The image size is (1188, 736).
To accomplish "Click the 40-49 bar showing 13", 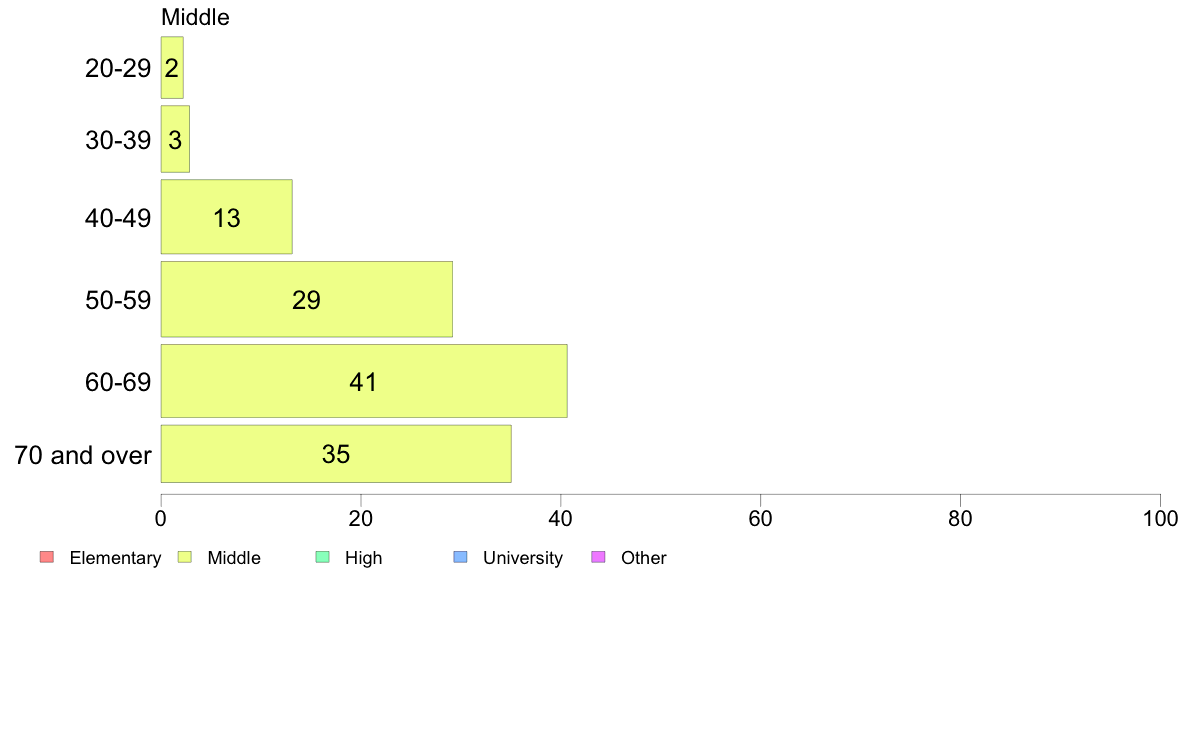I will click(x=227, y=217).
